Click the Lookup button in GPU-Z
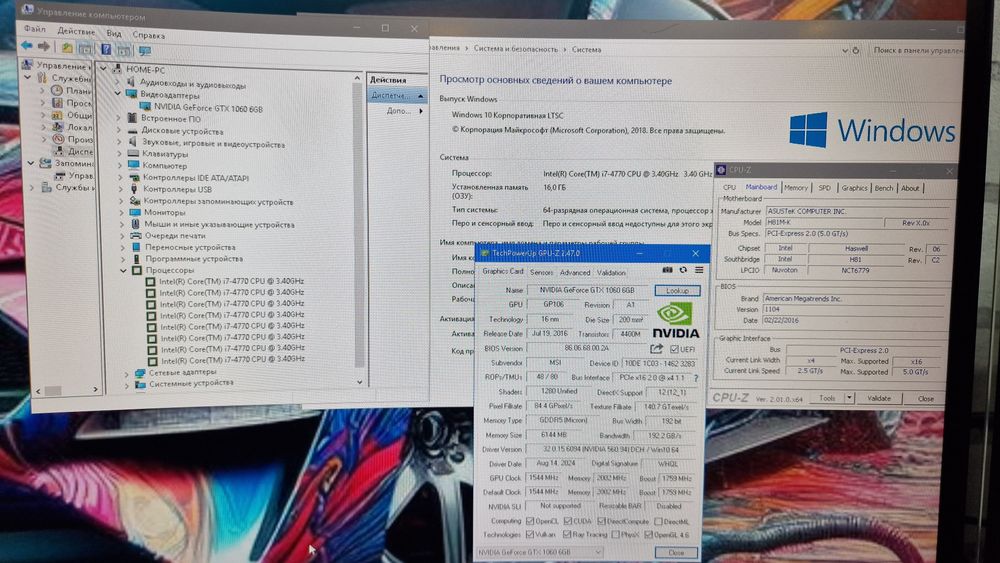Screen dimensions: 1000x563 677,291
